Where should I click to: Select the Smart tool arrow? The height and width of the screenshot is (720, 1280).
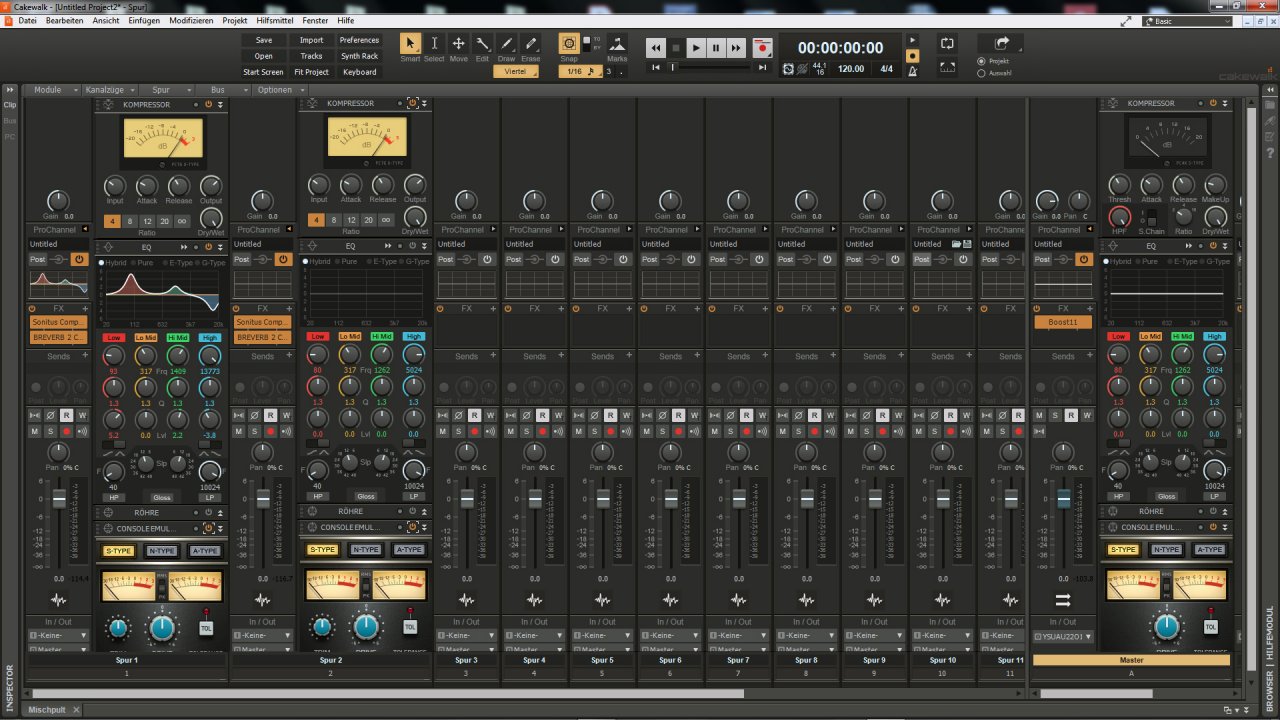pos(410,44)
